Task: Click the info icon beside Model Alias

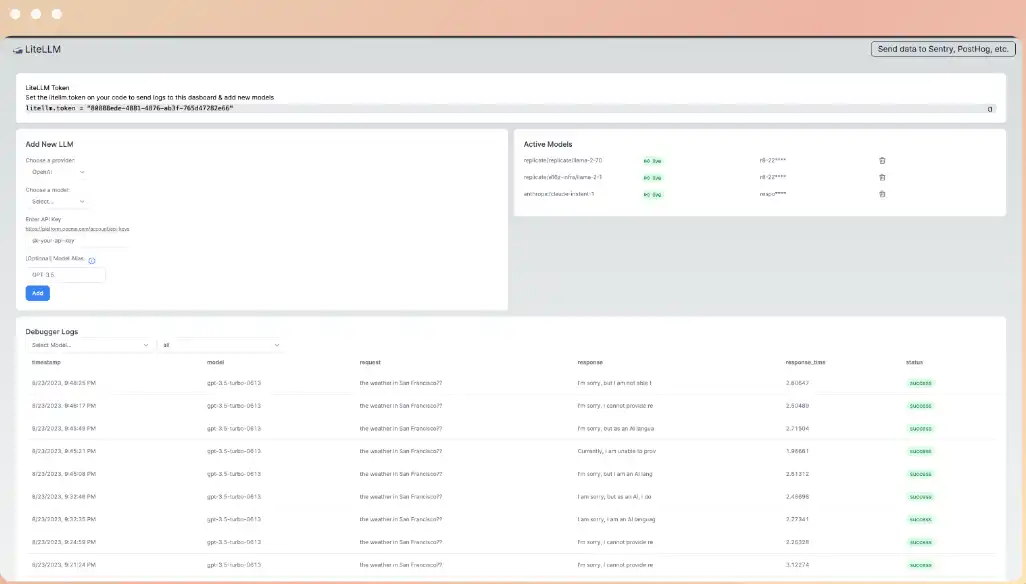Action: point(92,260)
